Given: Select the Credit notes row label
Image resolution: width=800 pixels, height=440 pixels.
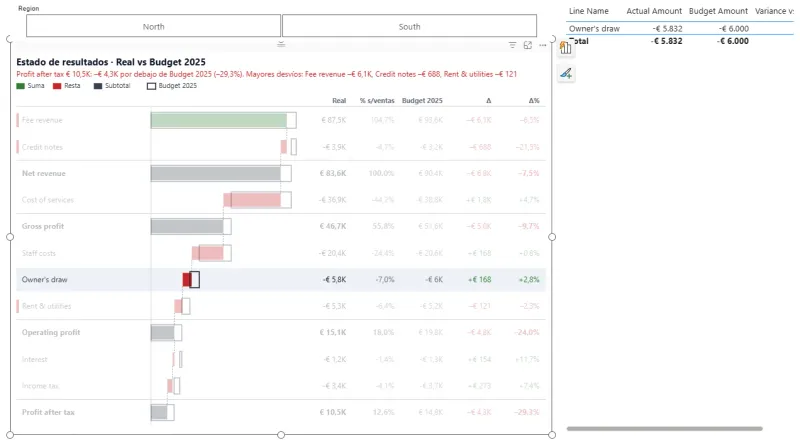Looking at the screenshot, I should [x=42, y=147].
